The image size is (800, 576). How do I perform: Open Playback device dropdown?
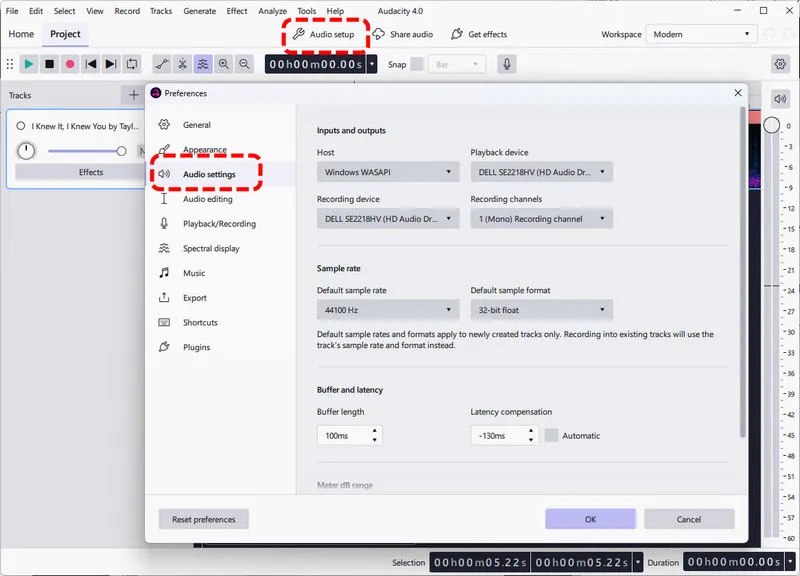[x=541, y=172]
